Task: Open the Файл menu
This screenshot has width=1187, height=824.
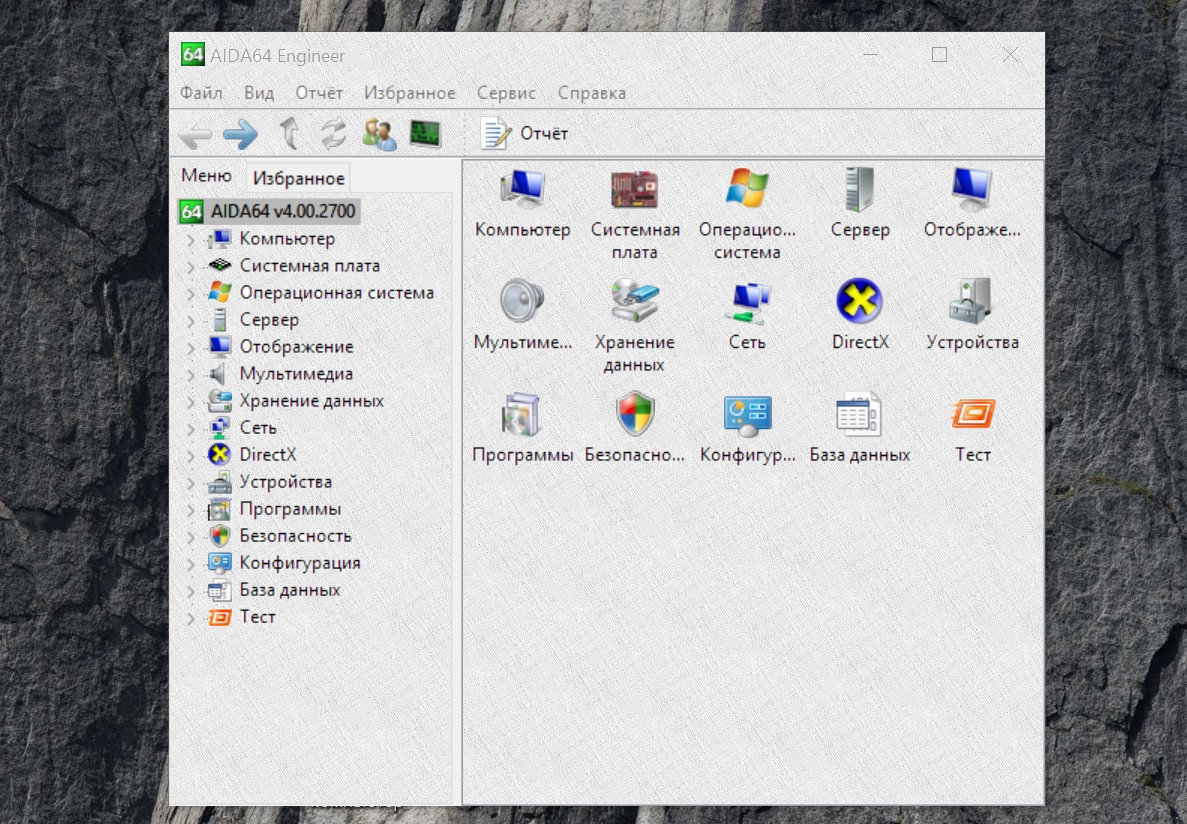Action: coord(201,92)
